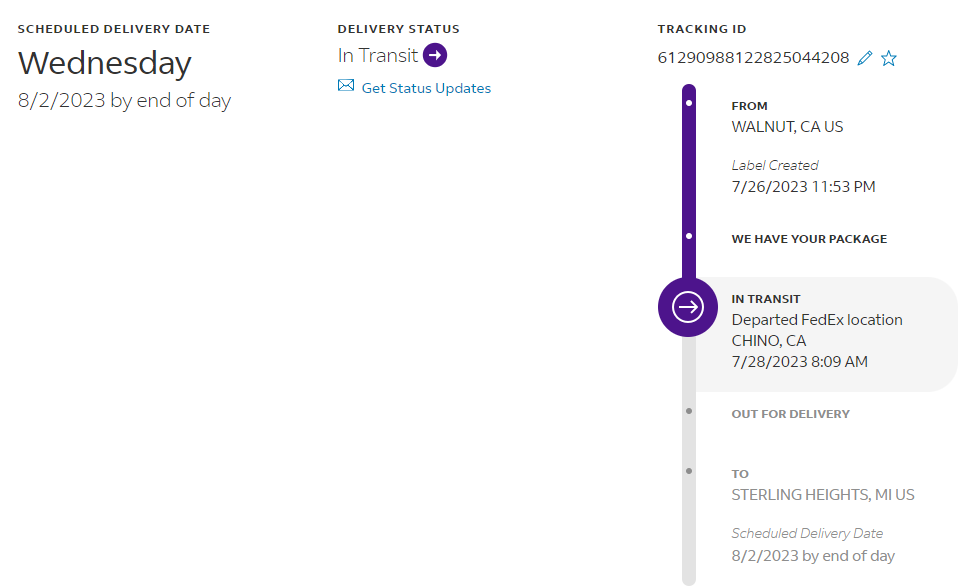Click the pencil edit icon beside tracking ID

[865, 58]
